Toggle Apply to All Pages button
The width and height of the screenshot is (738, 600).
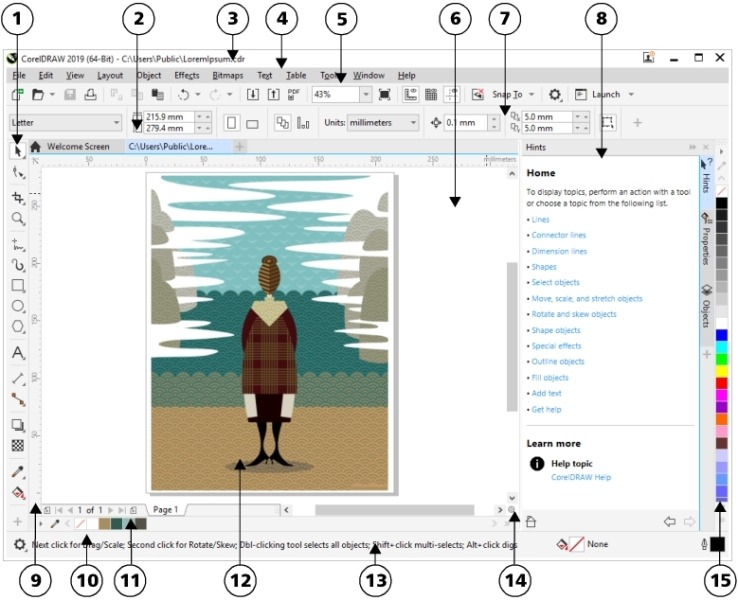(x=282, y=123)
